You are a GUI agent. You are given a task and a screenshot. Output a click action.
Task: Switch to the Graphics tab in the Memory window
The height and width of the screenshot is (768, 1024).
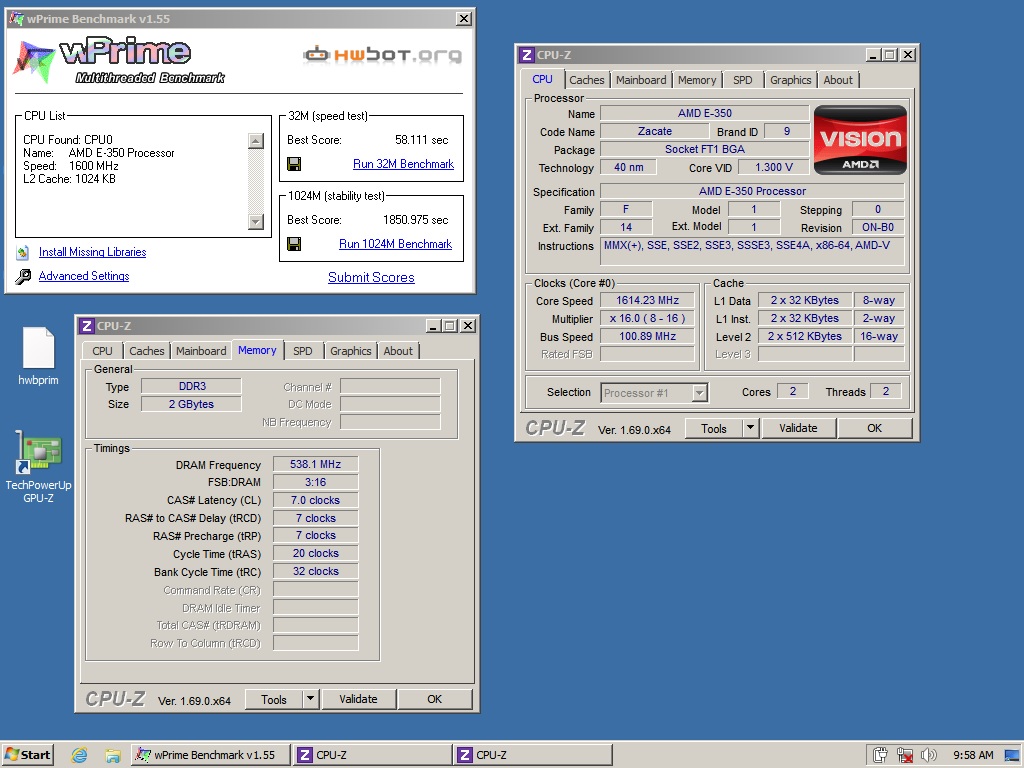point(351,351)
